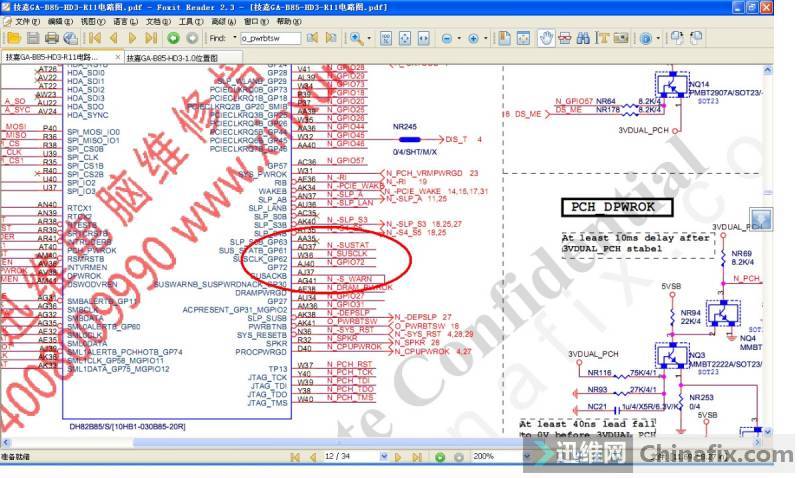Viewport: 800px width, 478px height.
Task: Click the blue info help icon
Action: coord(645,39)
